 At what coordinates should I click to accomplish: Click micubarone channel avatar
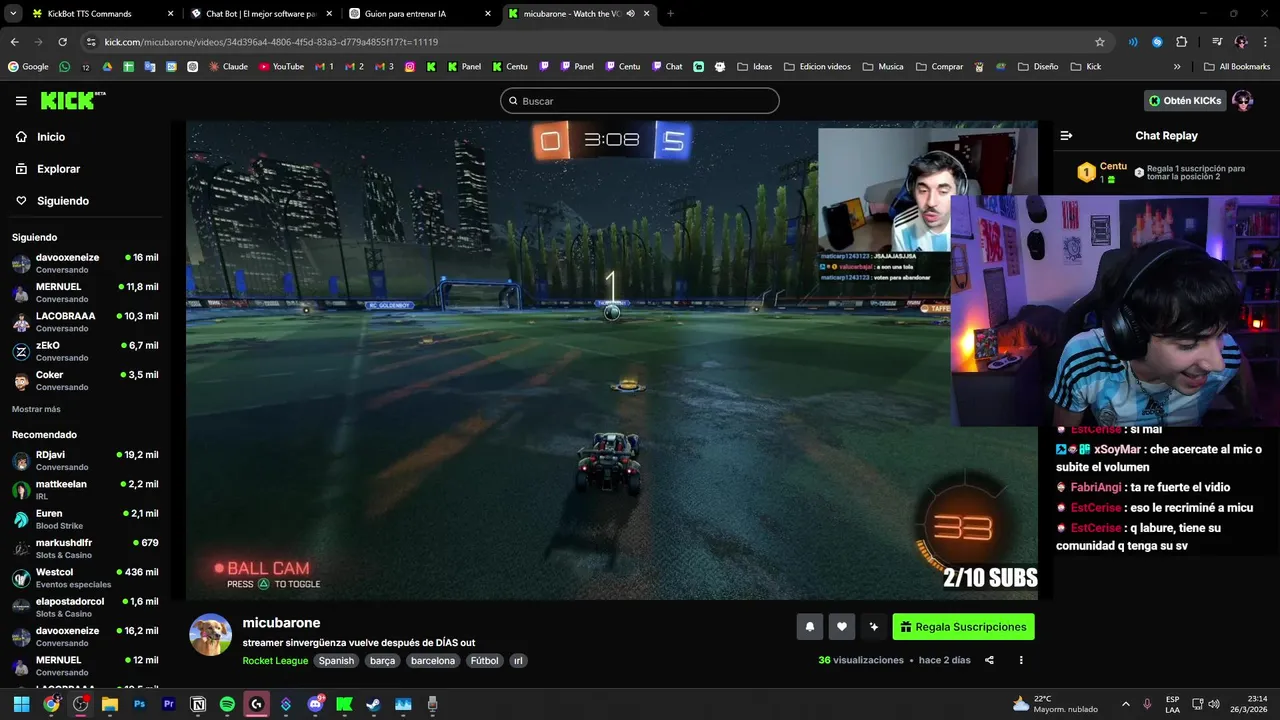(210, 635)
